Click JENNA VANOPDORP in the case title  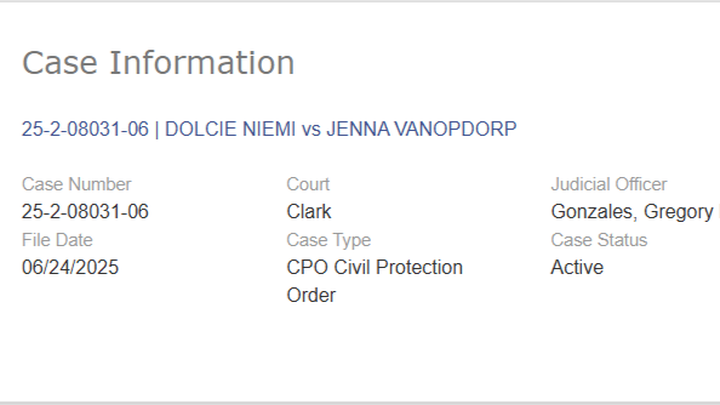(421, 129)
